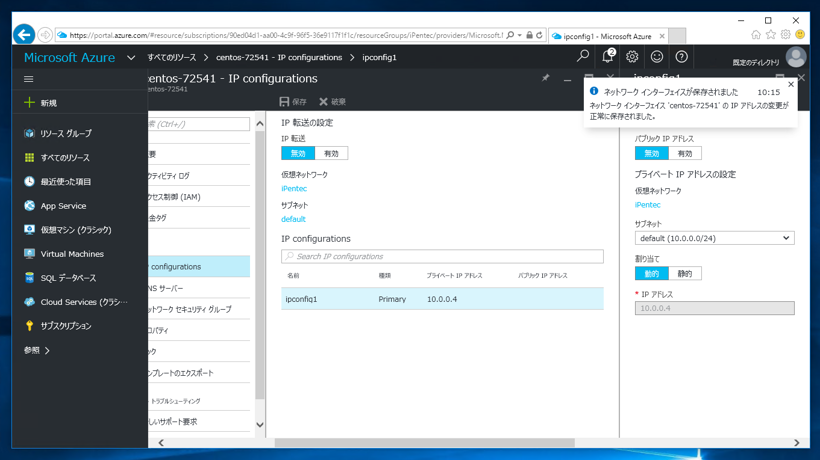Click the default subnet link
This screenshot has height=460, width=820.
click(293, 219)
